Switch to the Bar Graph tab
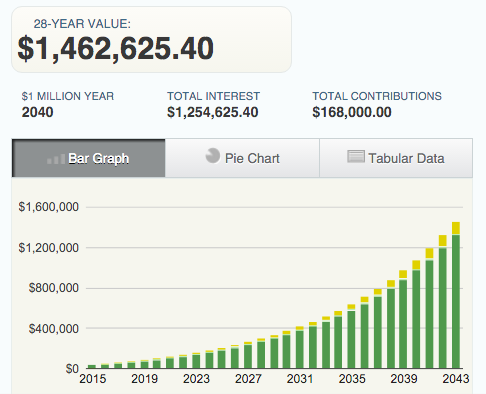Screen dimensions: 486x394 [x=89, y=158]
